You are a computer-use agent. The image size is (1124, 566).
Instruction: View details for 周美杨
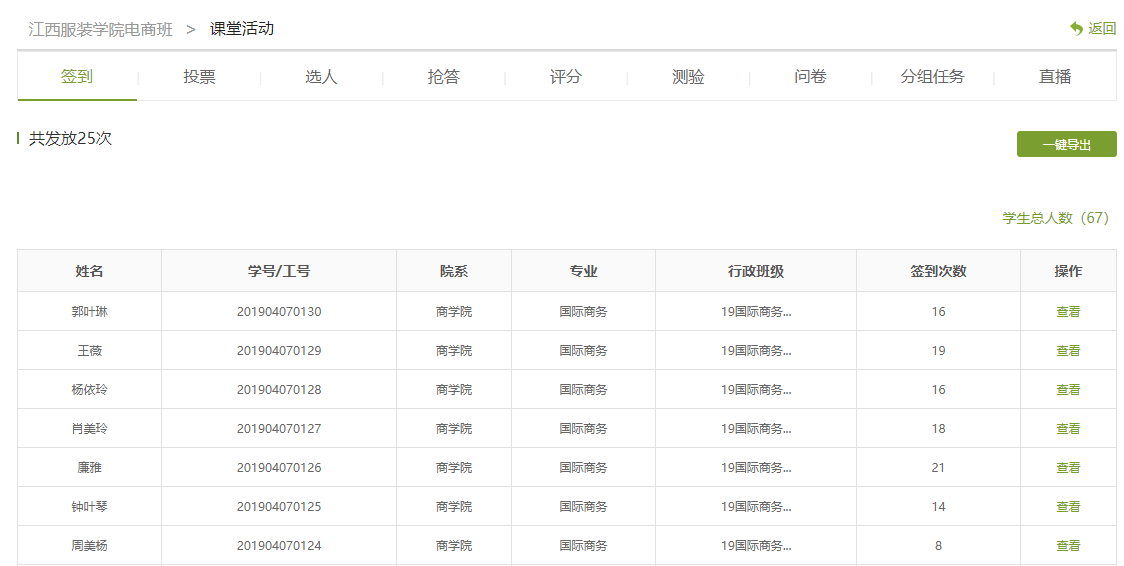pyautogui.click(x=1068, y=546)
